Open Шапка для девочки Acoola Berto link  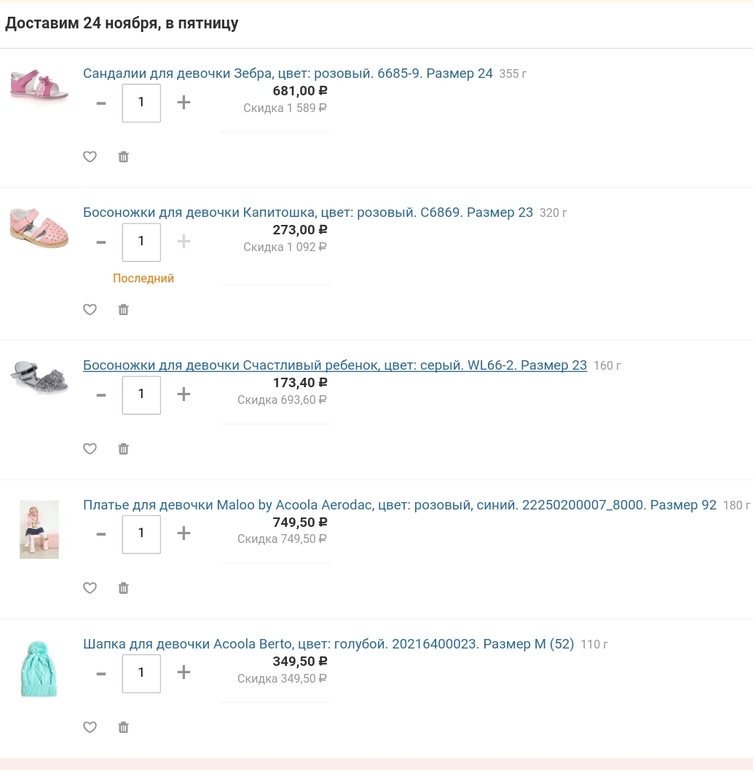pos(328,644)
